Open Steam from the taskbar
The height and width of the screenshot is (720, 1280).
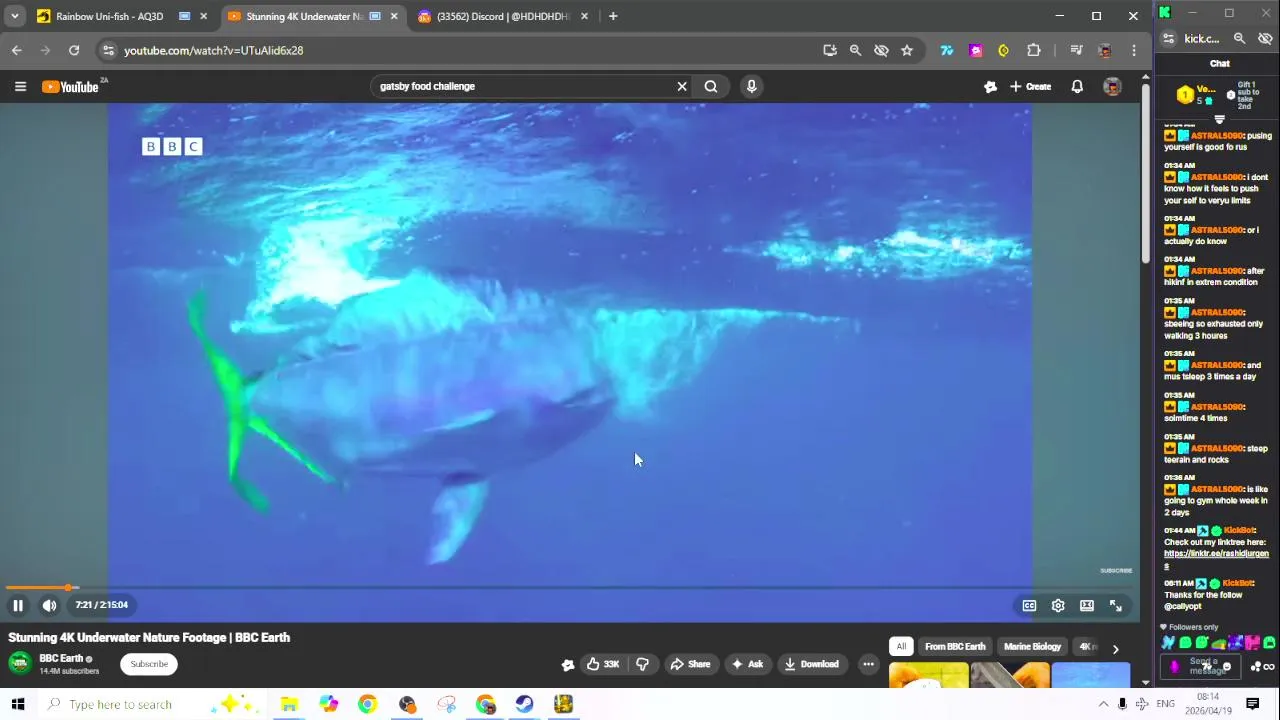pos(524,704)
